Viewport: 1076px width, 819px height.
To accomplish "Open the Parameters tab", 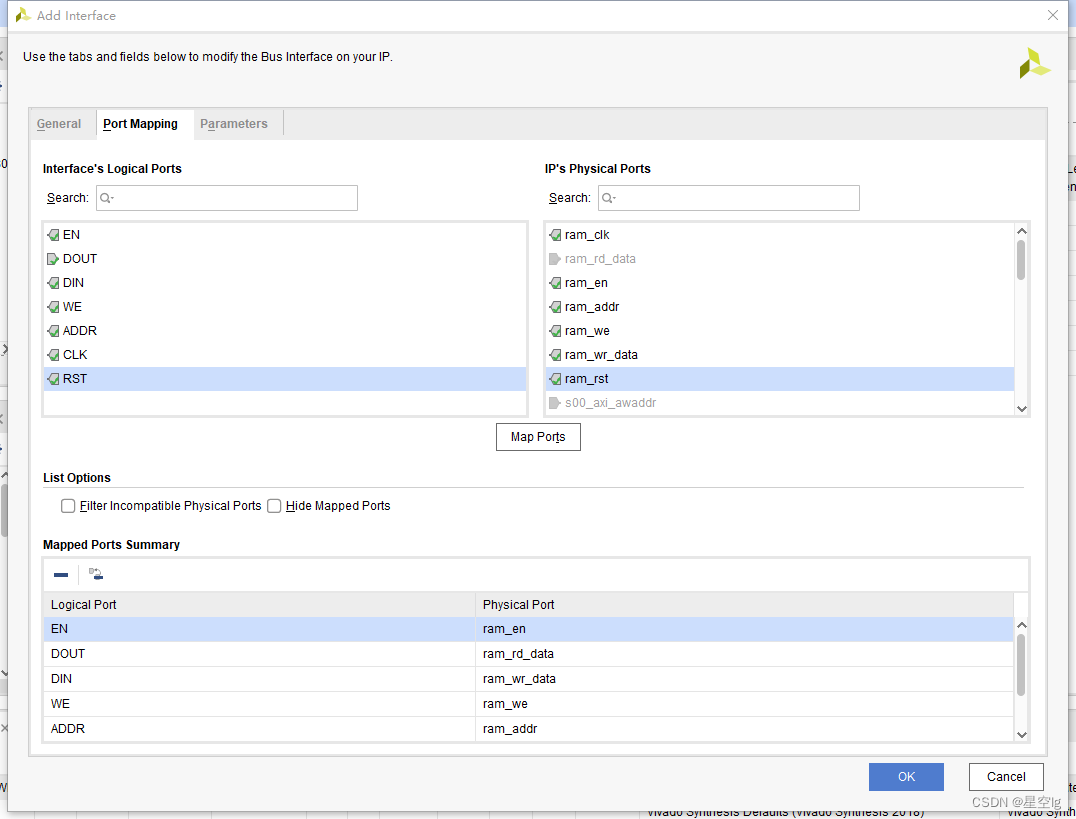I will (x=234, y=124).
